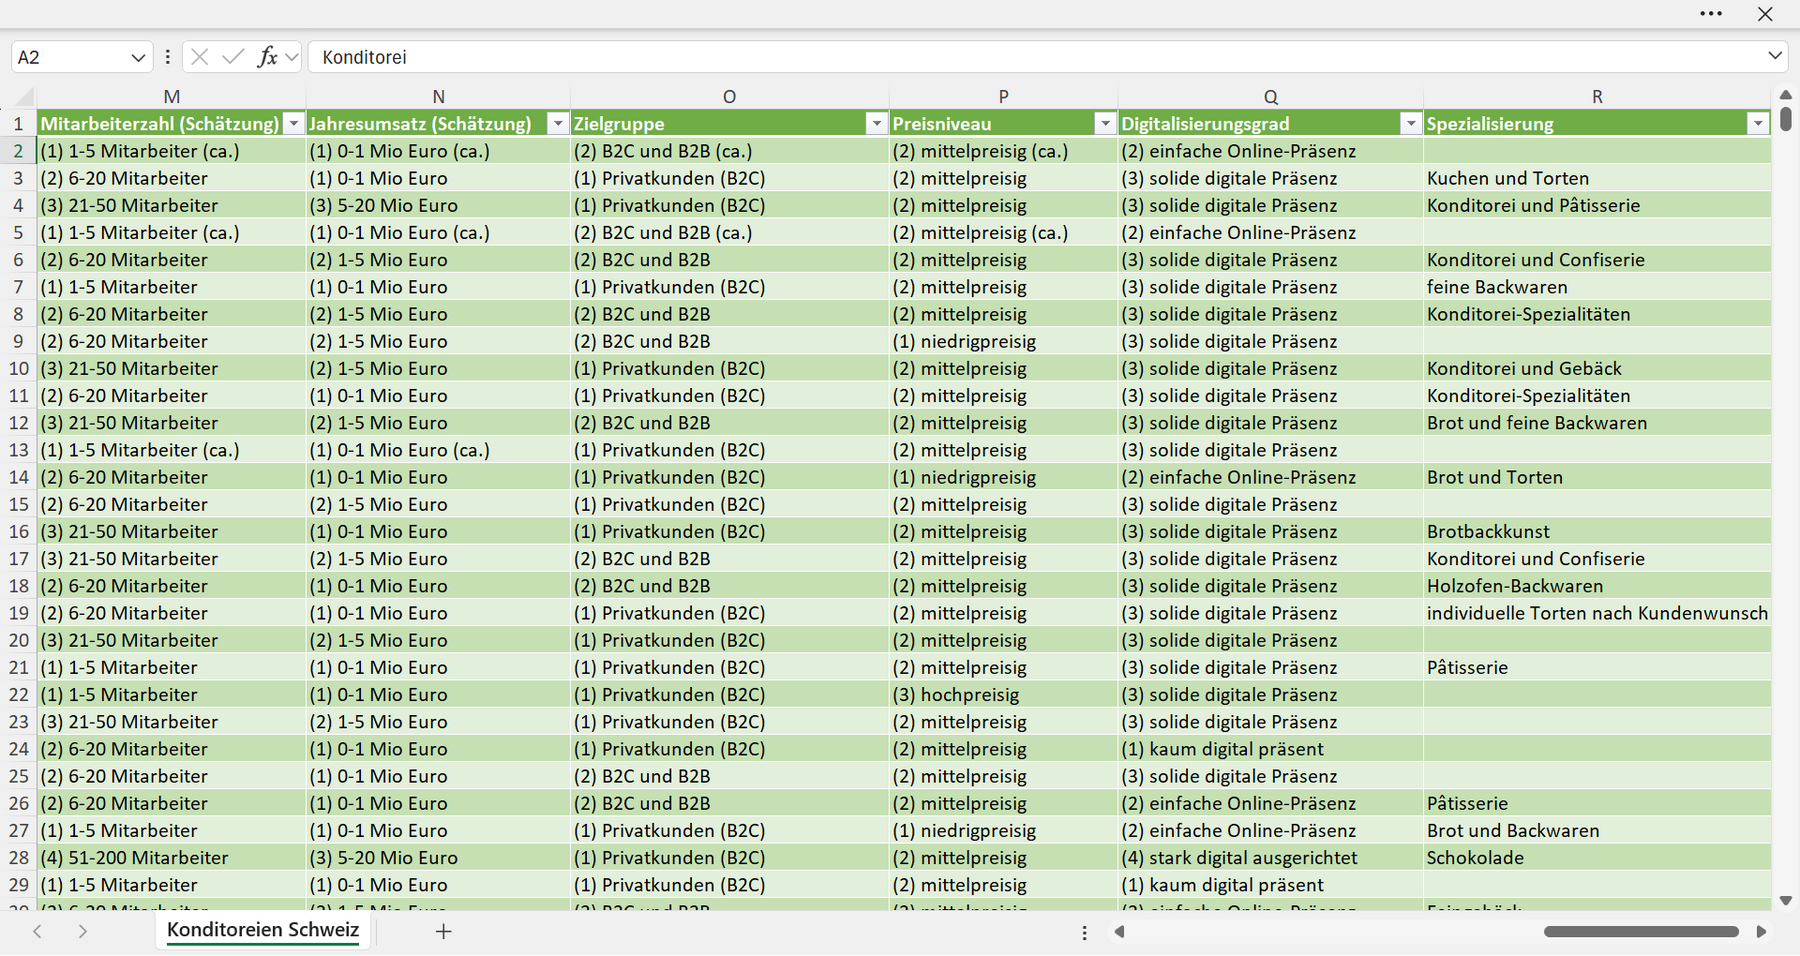Expand the formula bar chevron
Screen dimensions: 1800x956
pyautogui.click(x=1775, y=56)
